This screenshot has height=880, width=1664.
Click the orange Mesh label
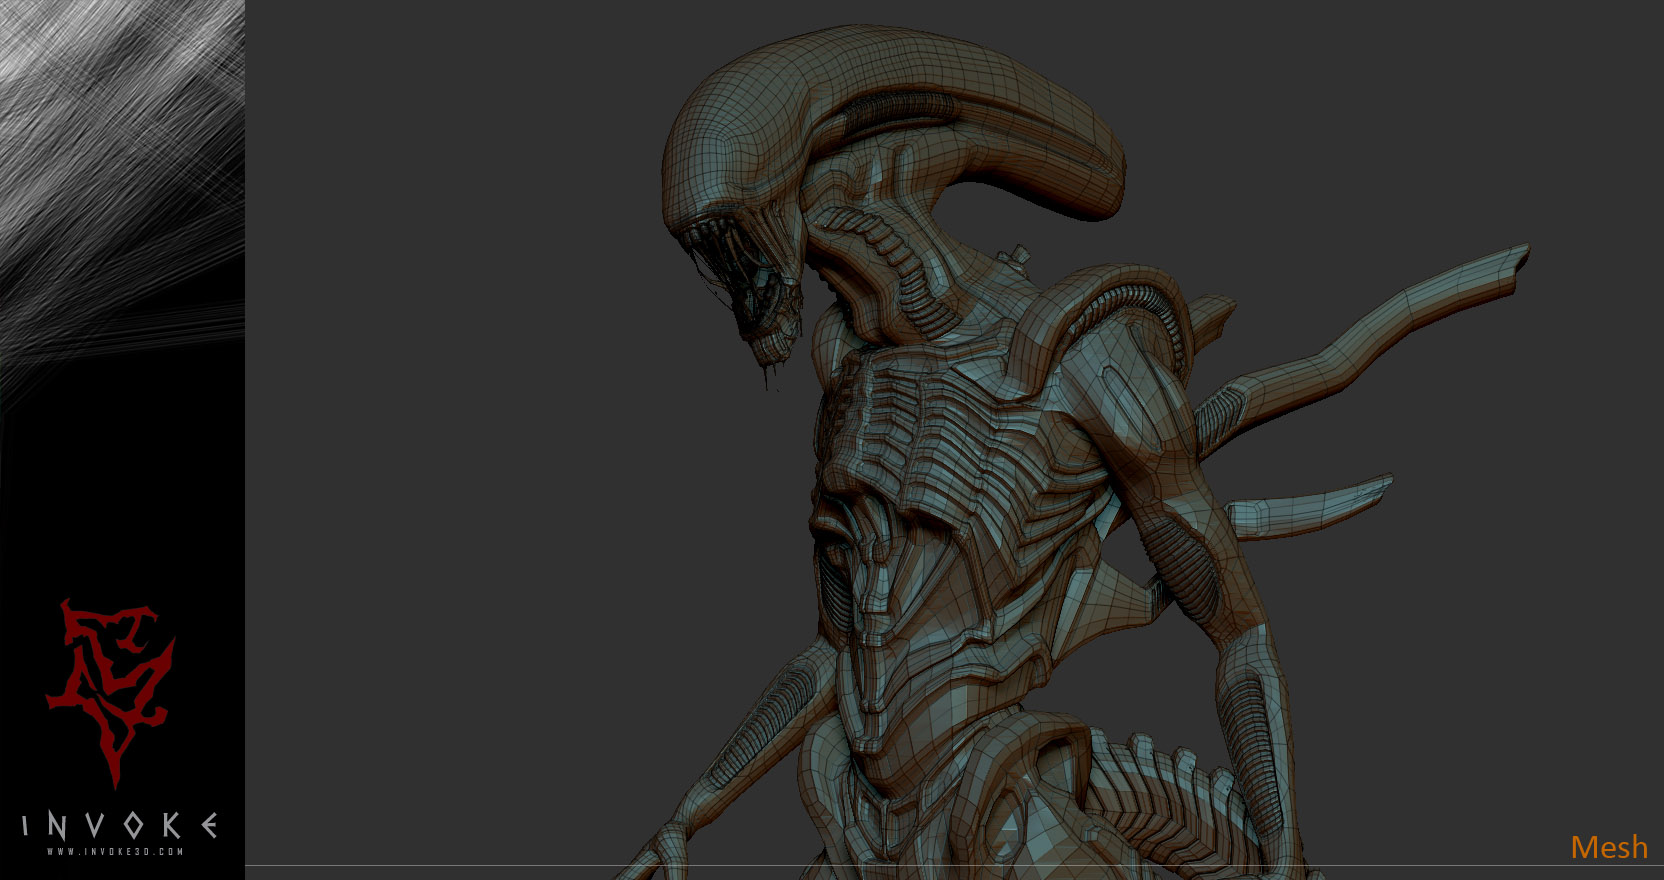(1608, 847)
